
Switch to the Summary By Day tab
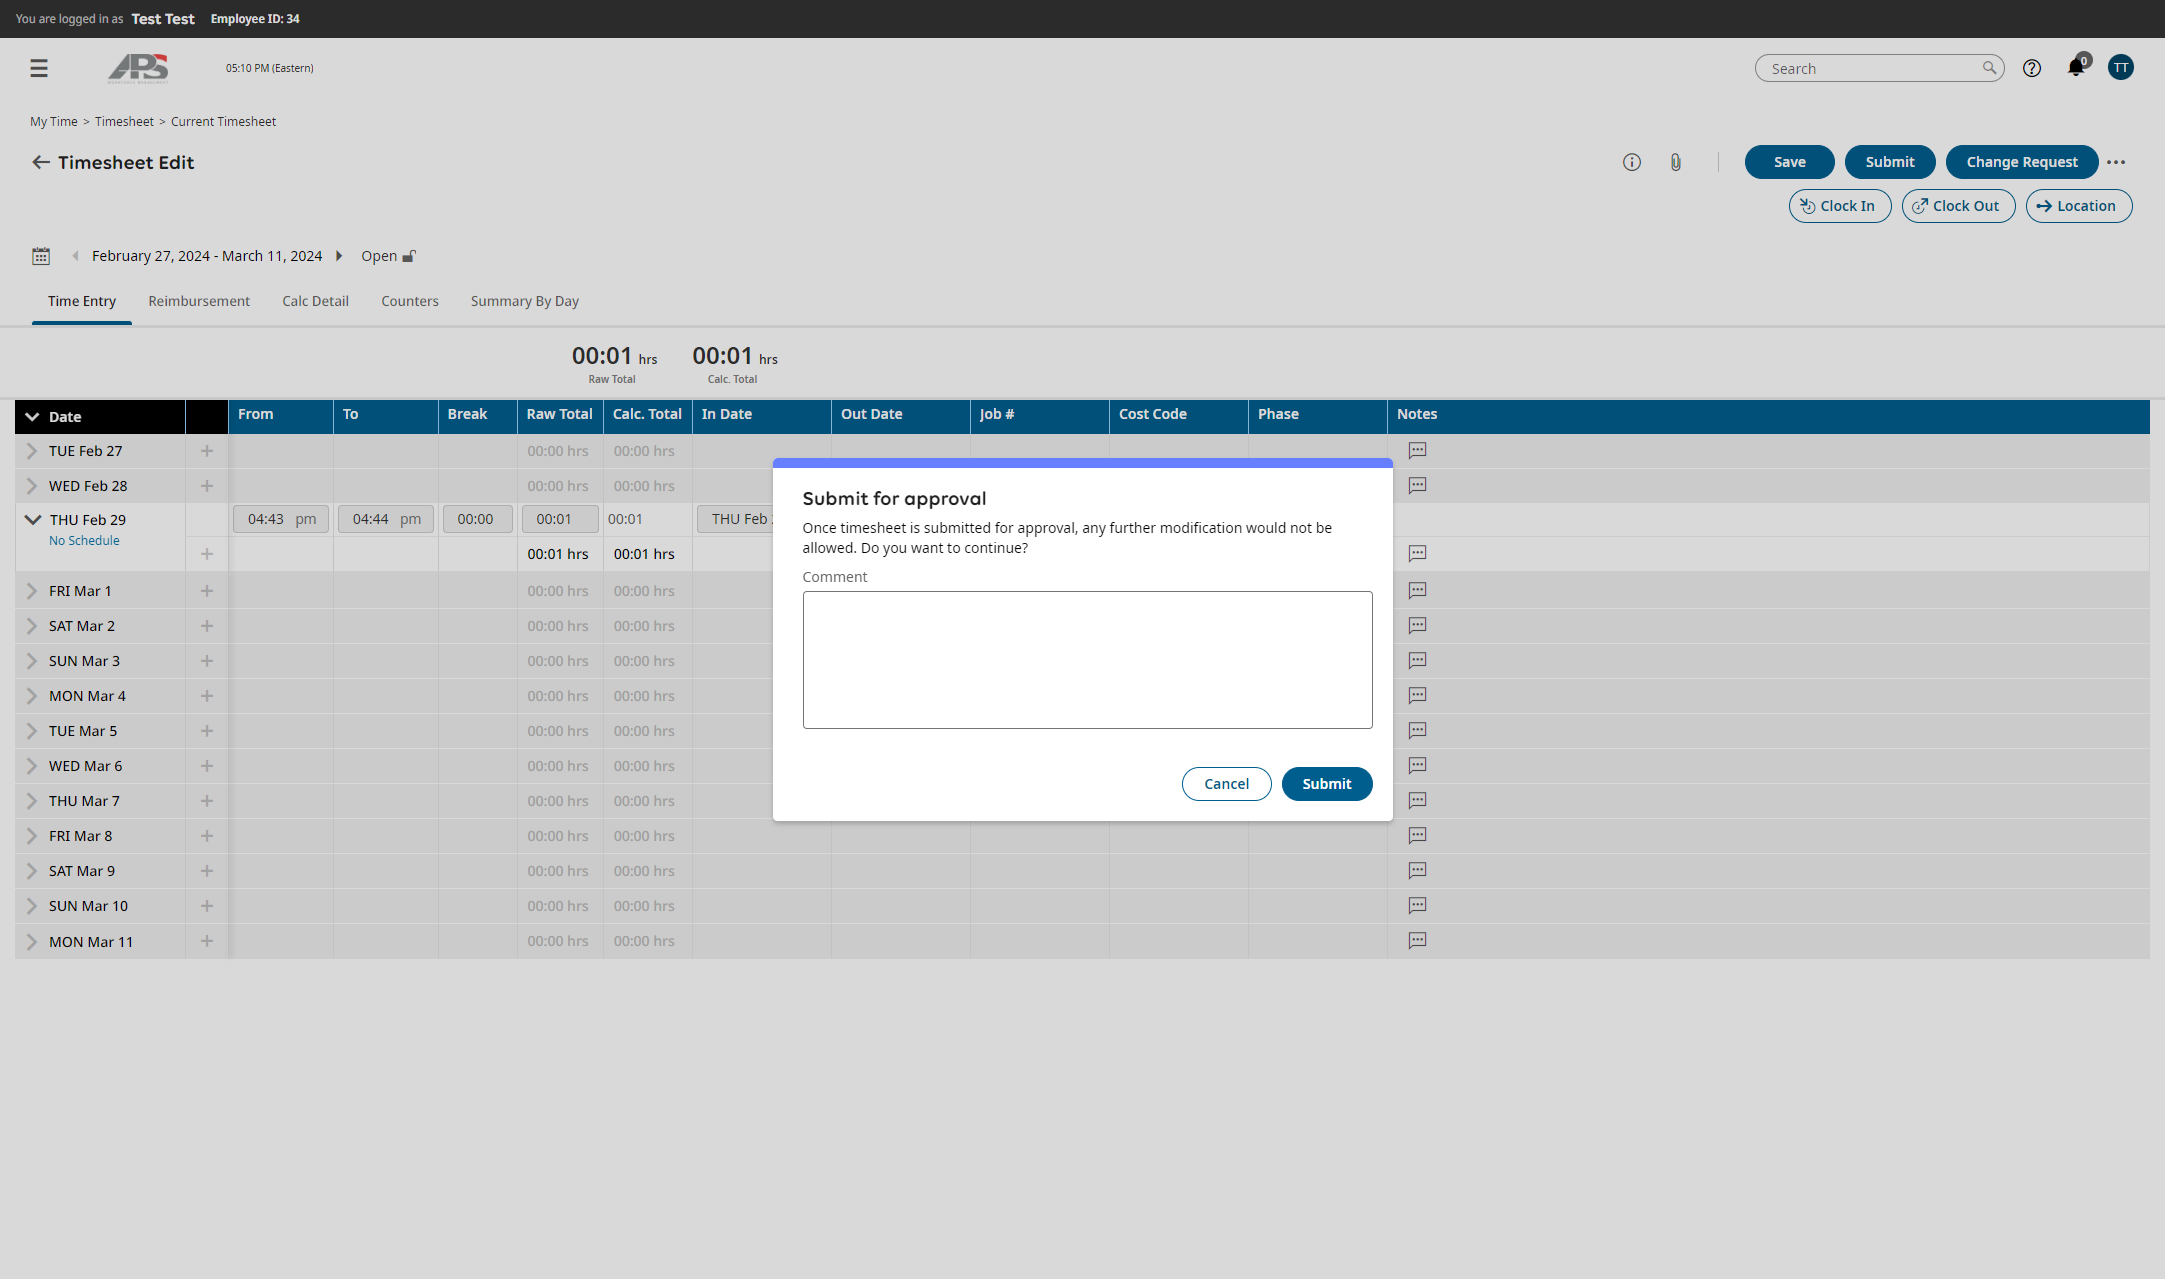click(x=525, y=301)
